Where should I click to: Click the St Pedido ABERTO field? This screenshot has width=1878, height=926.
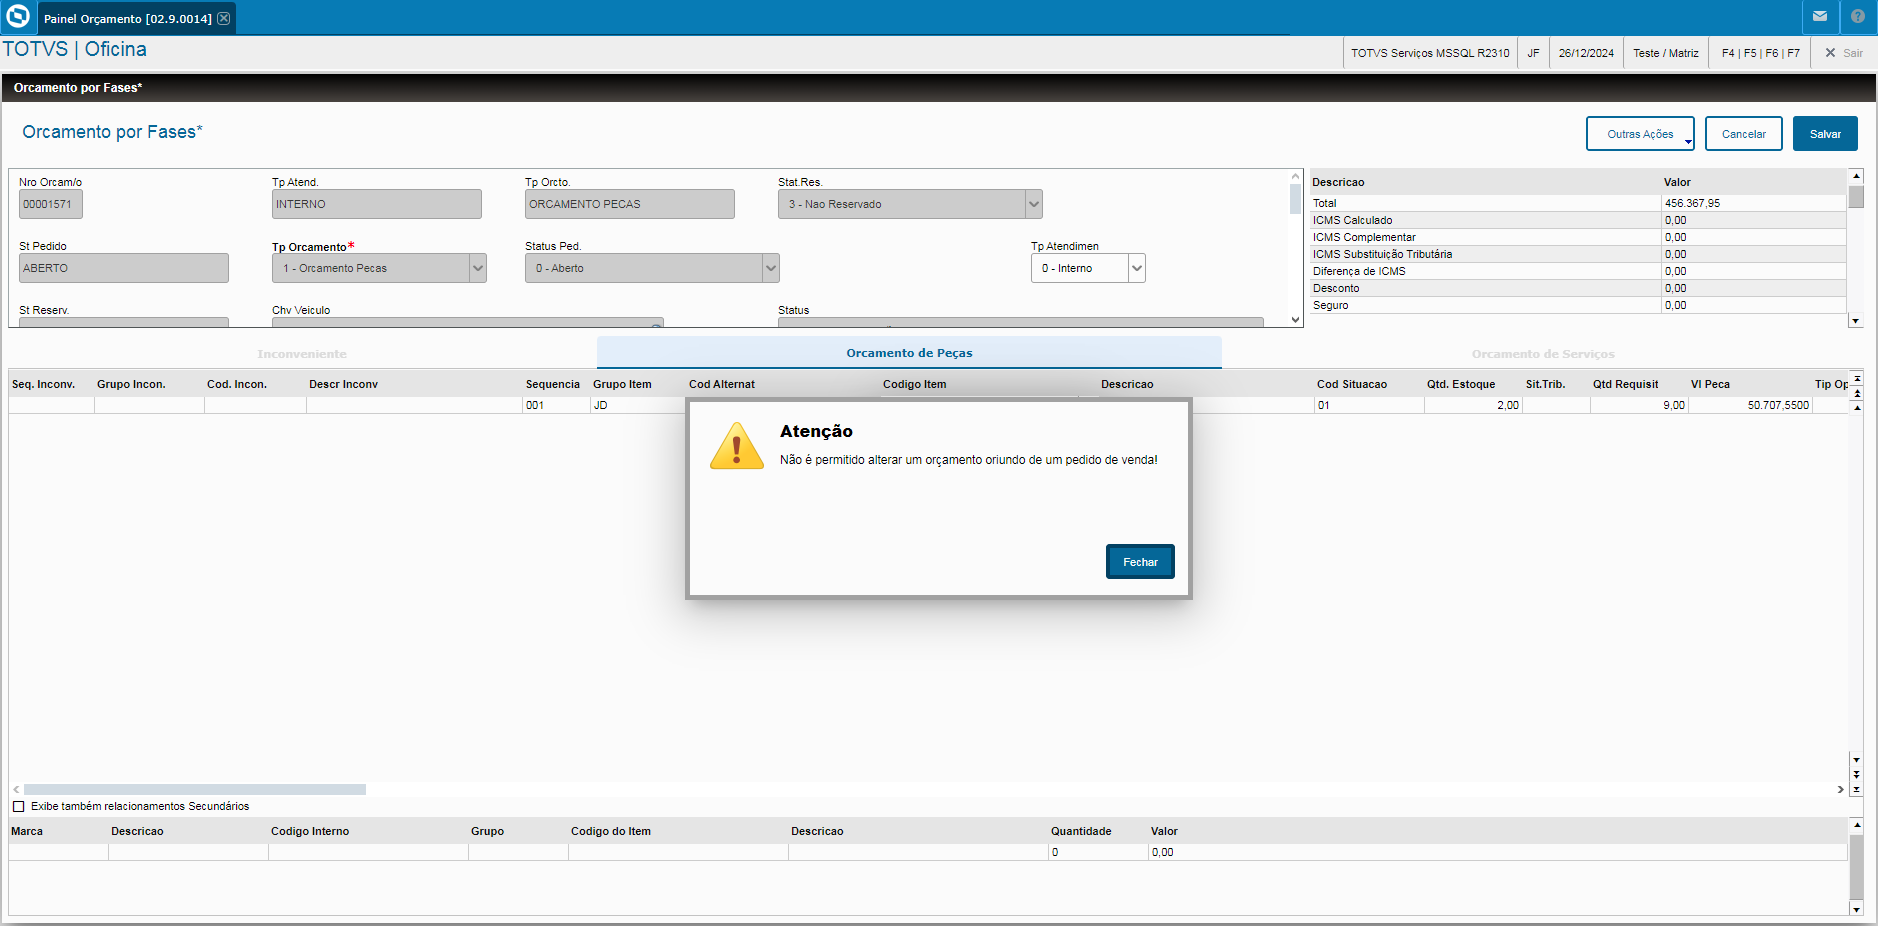point(124,268)
